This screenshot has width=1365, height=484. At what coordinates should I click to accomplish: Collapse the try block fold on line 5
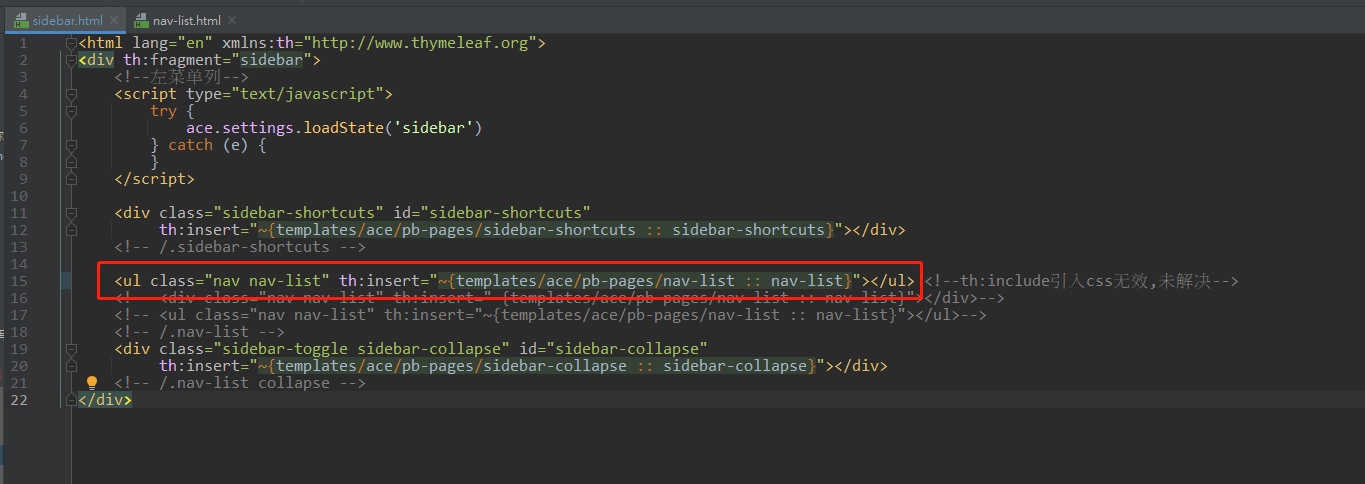tap(71, 111)
